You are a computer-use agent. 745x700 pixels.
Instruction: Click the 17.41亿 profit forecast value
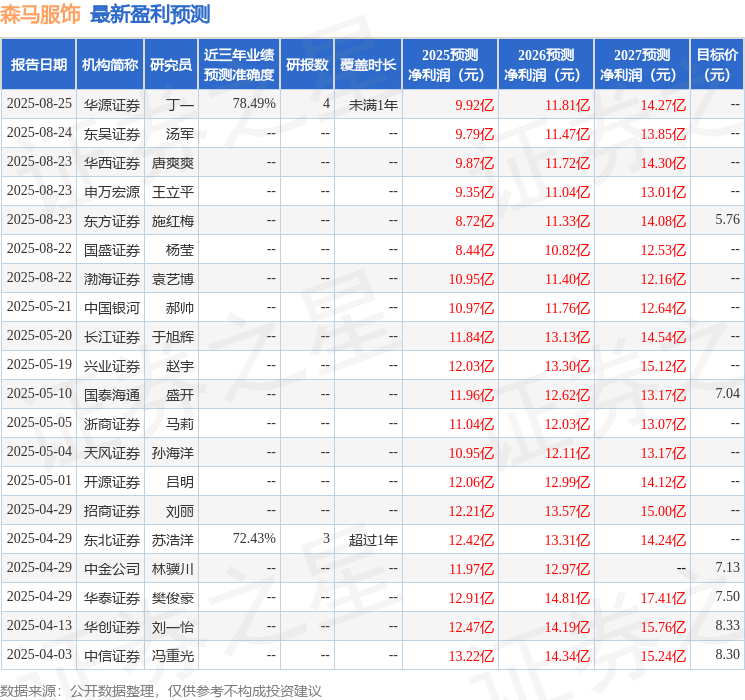[x=663, y=598]
